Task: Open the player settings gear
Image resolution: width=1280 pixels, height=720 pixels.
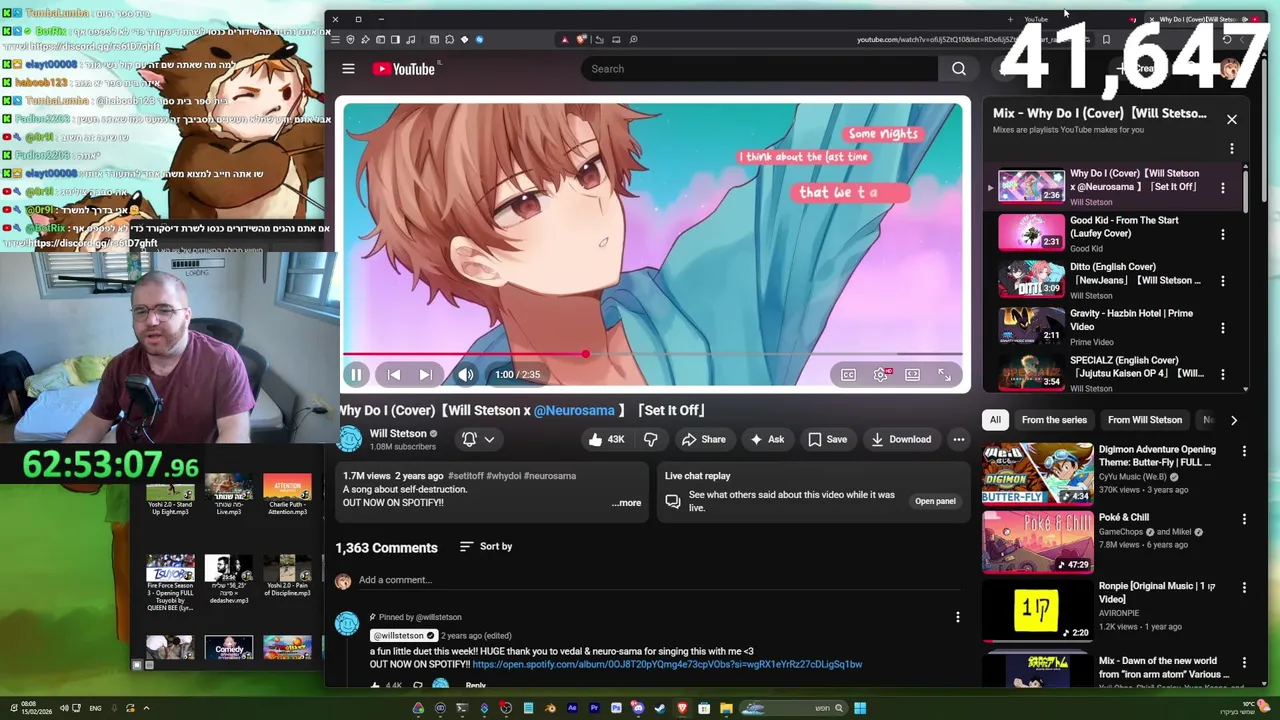Action: (x=881, y=375)
